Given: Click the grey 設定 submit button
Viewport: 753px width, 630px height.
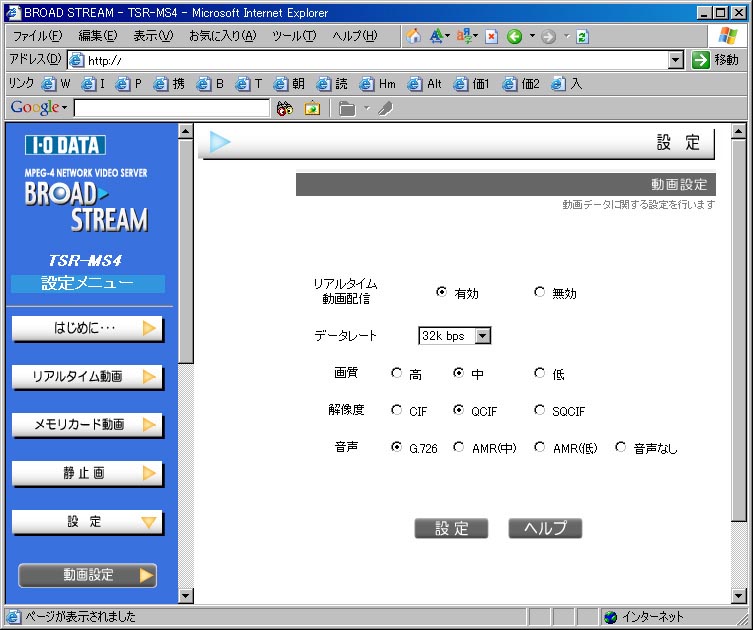Looking at the screenshot, I should pos(451,528).
